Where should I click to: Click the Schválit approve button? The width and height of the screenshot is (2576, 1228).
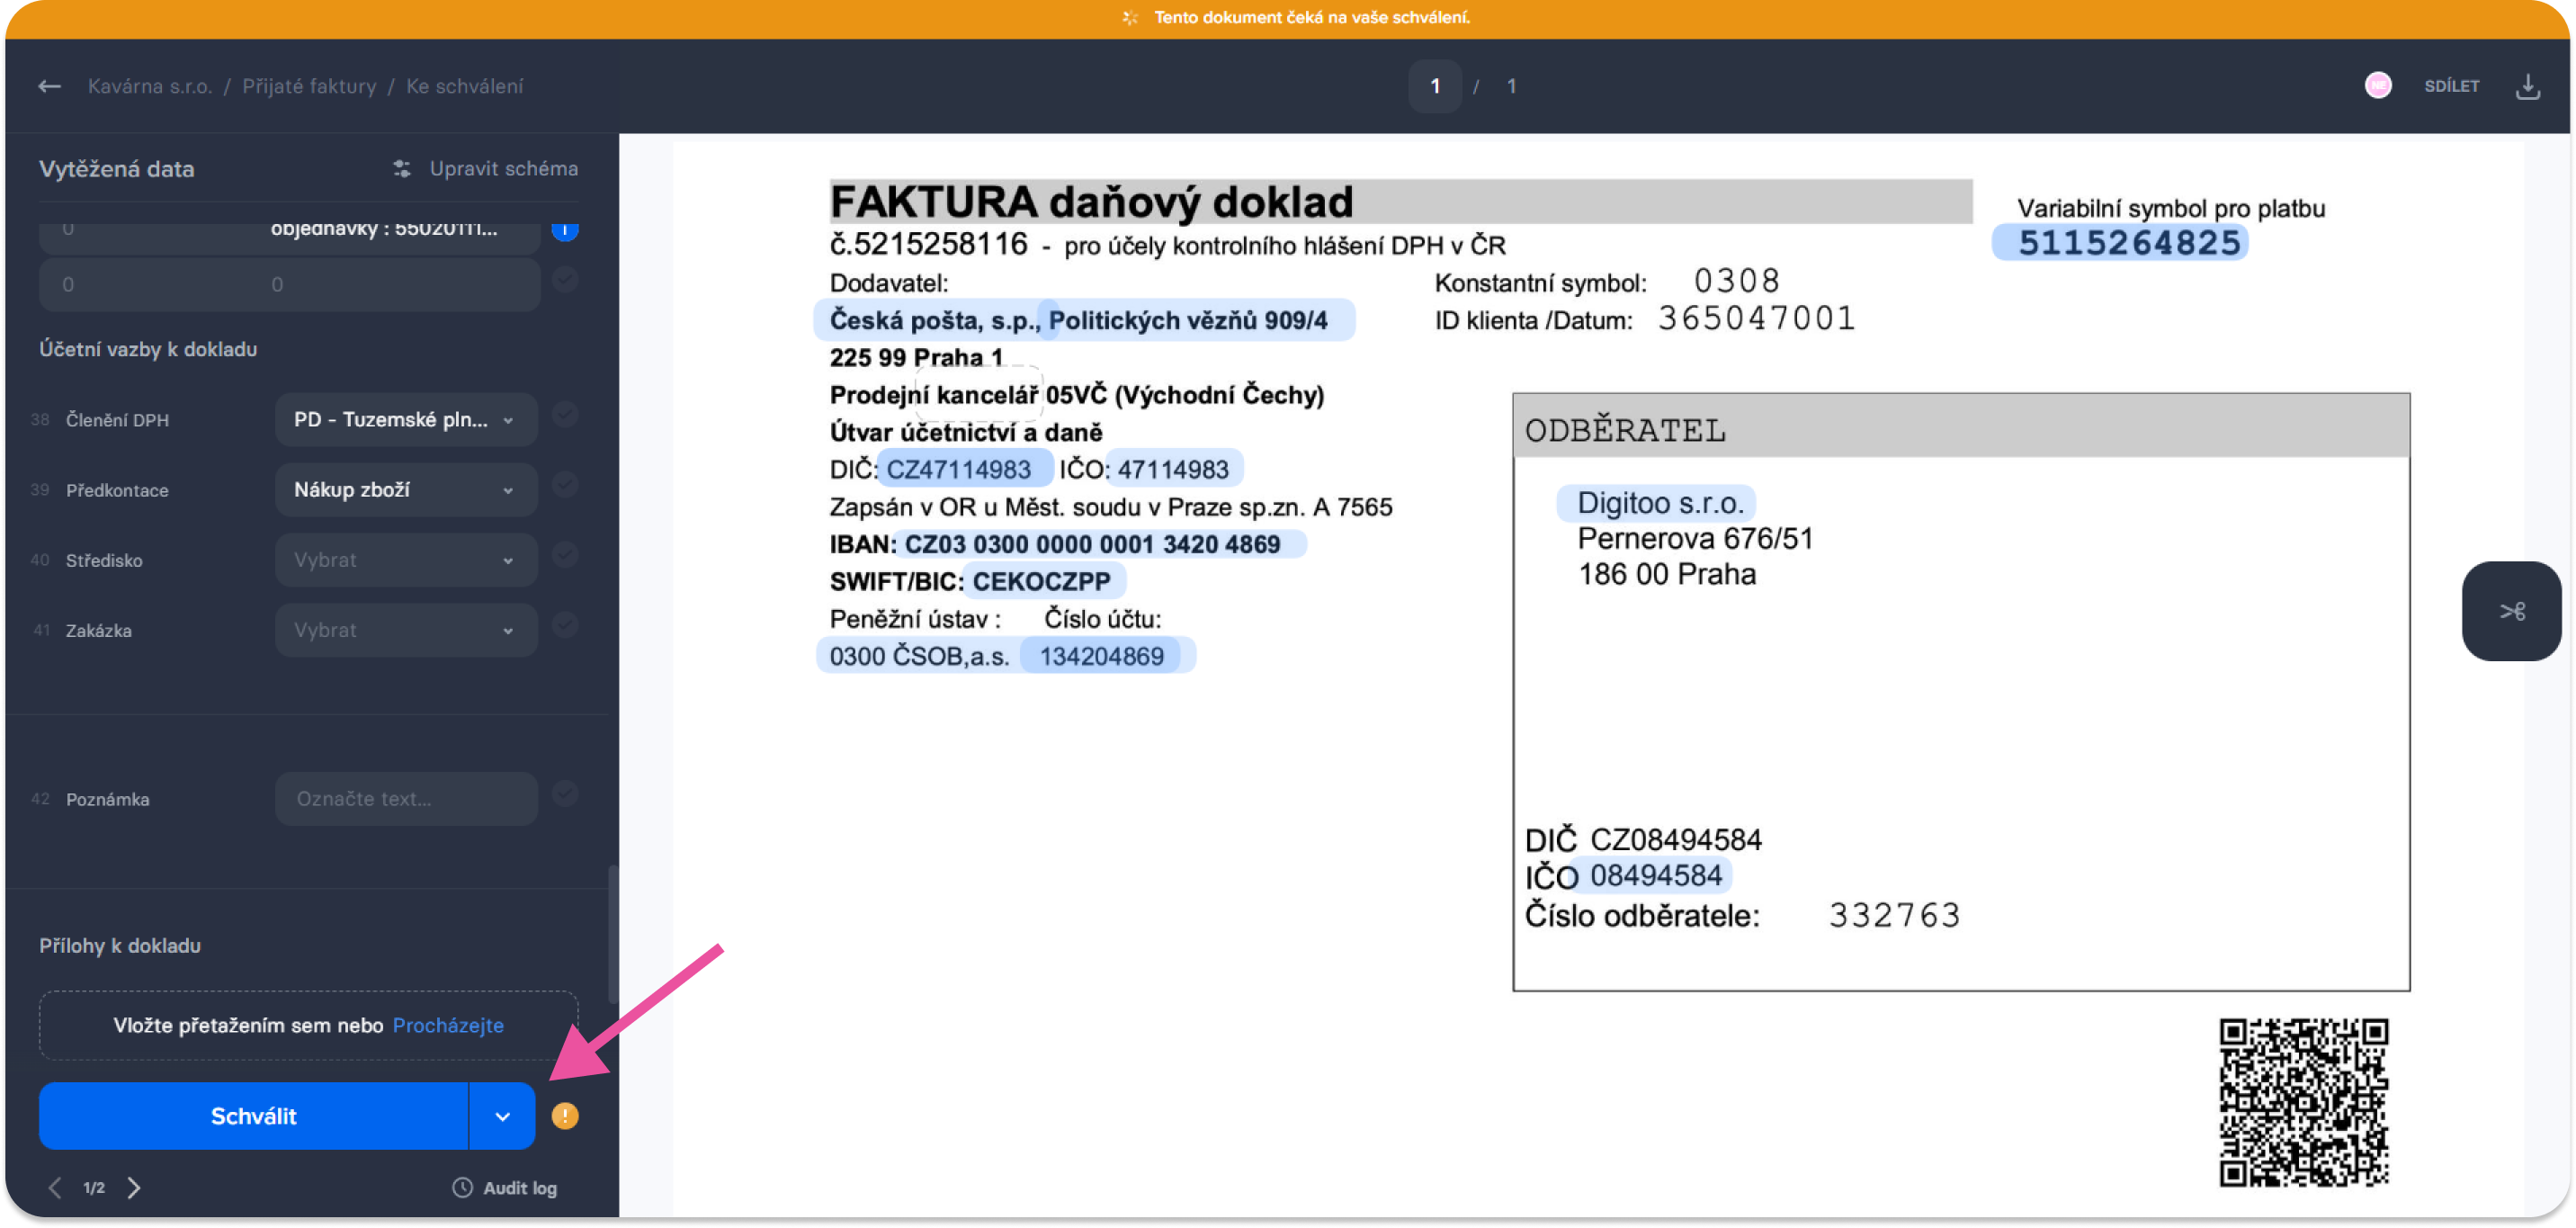tap(253, 1116)
